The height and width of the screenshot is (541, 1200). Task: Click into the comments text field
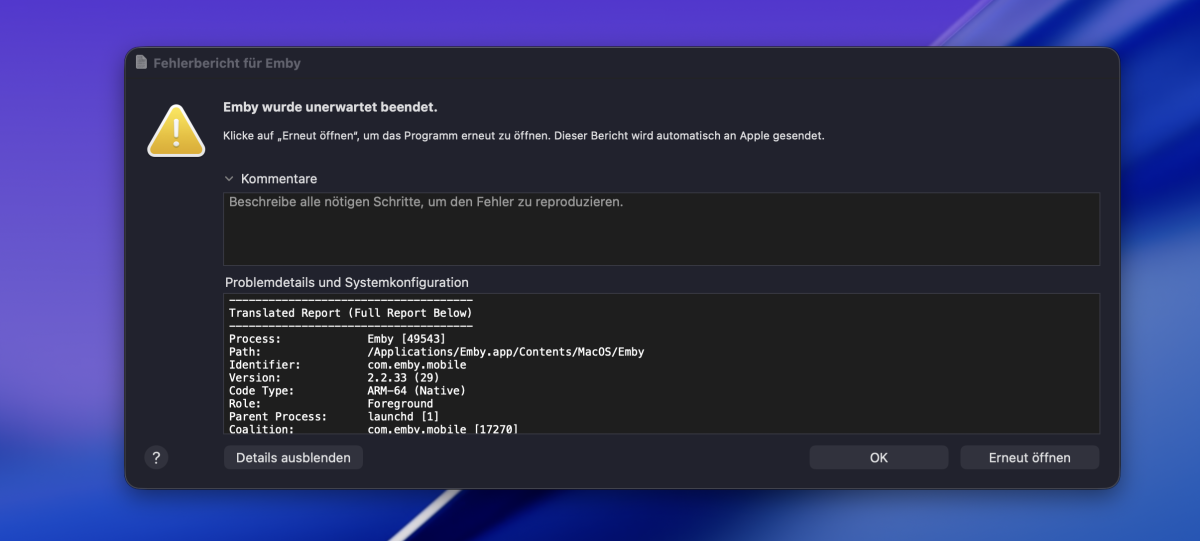point(660,228)
